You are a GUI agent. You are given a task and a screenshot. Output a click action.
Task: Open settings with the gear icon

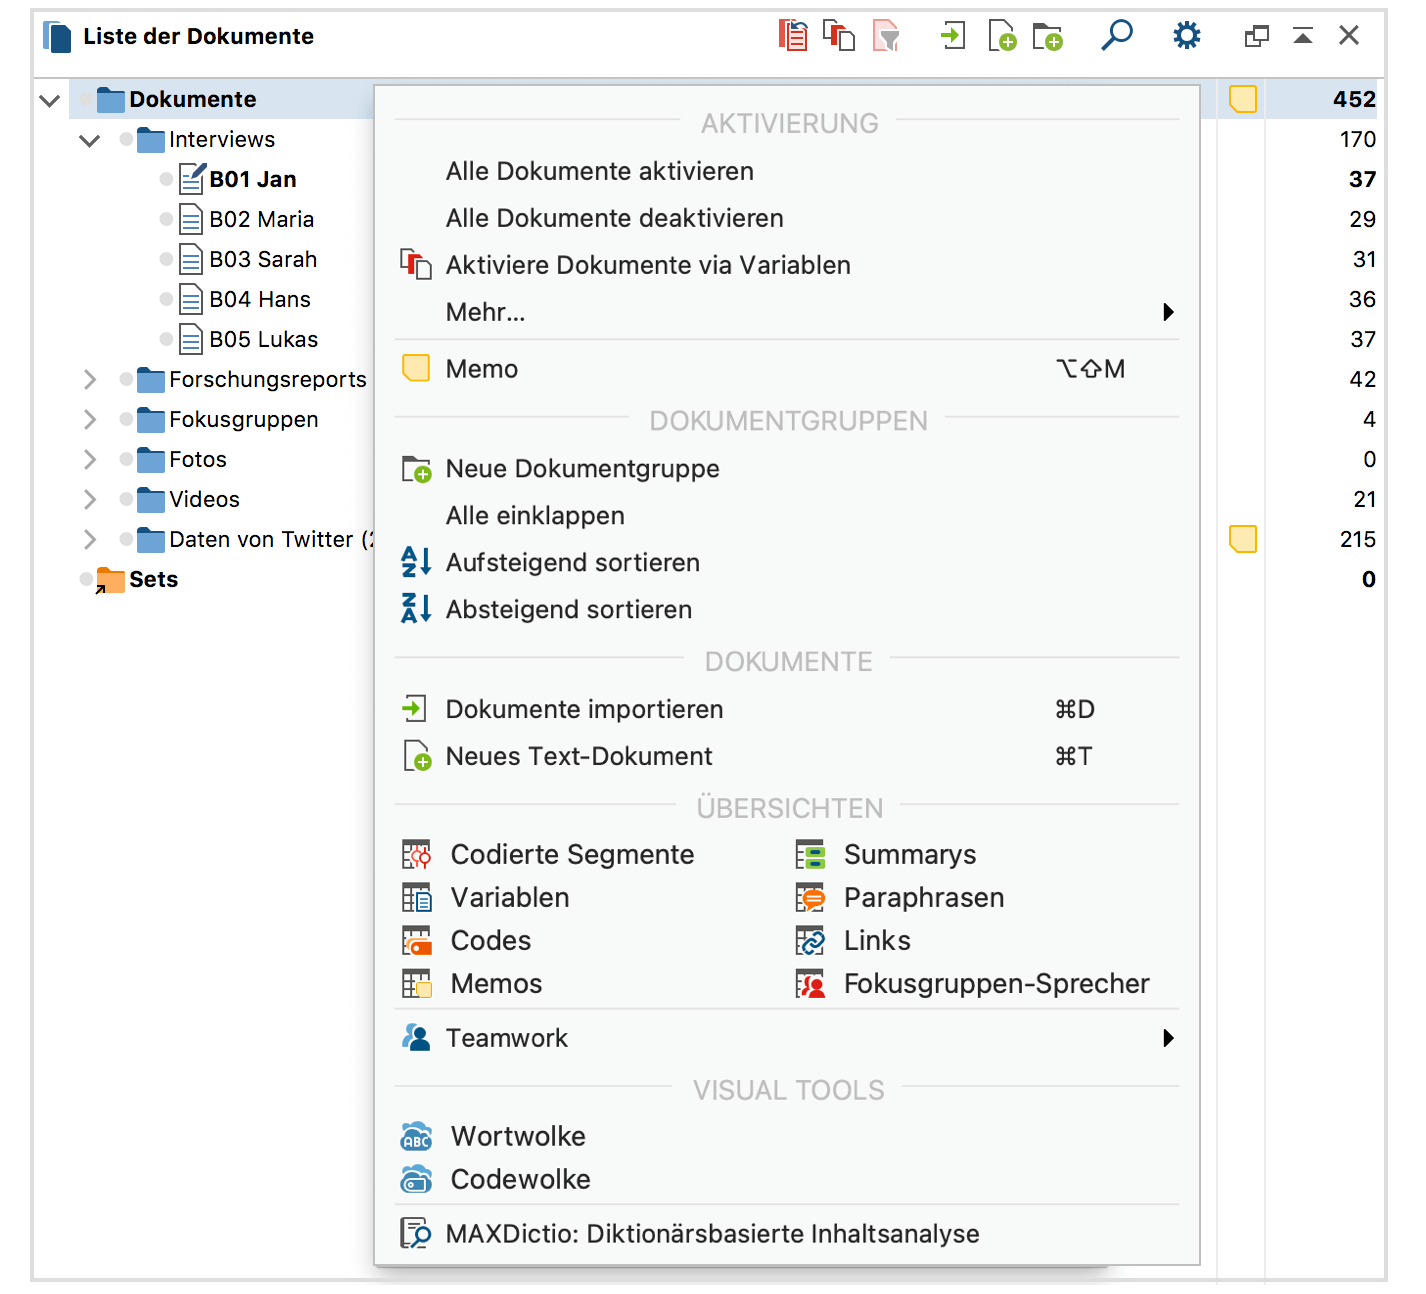[1187, 36]
